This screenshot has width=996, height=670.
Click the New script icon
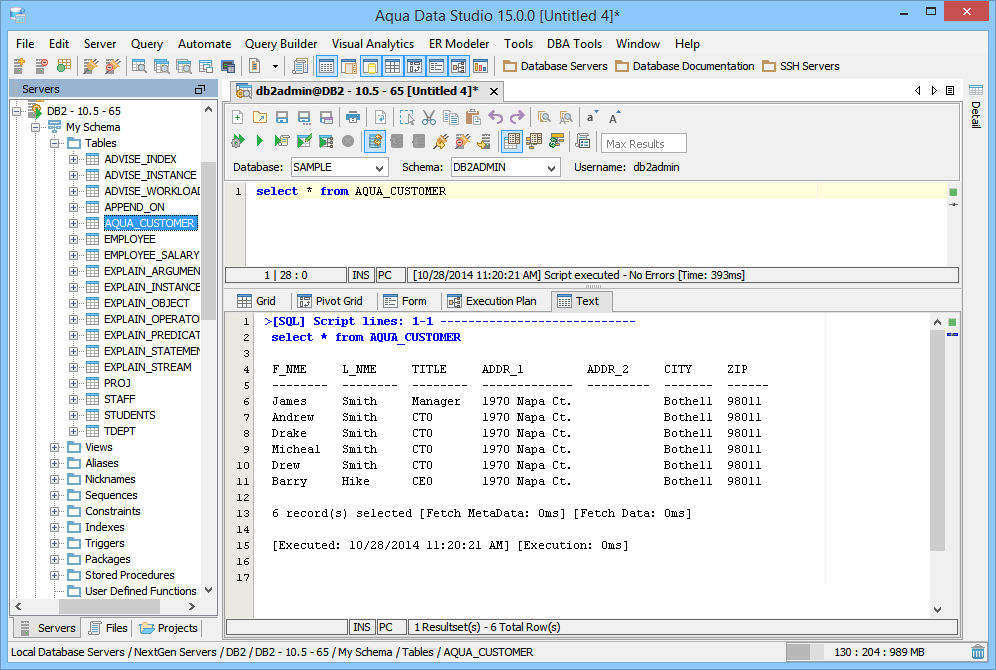click(238, 117)
